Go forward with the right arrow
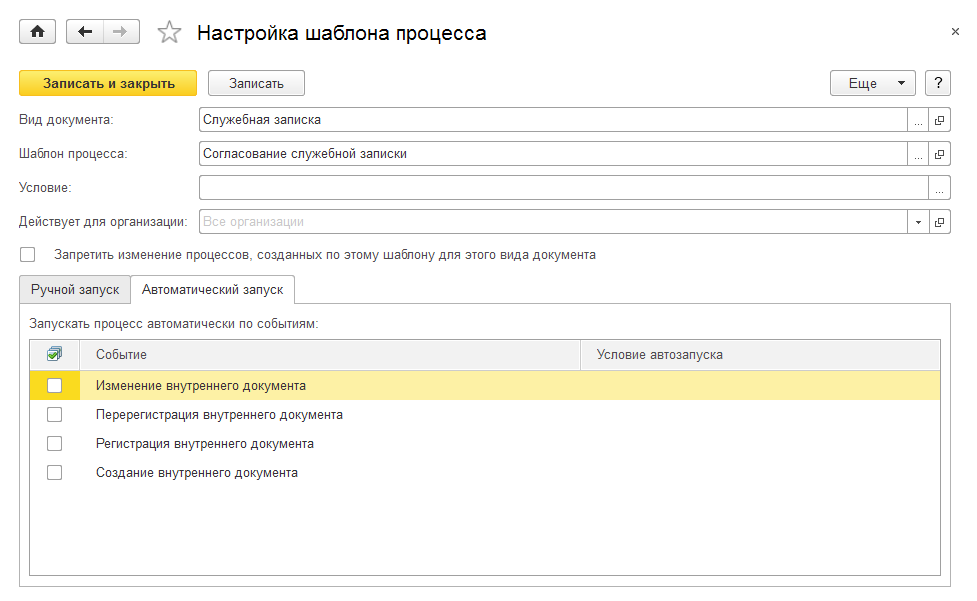977x601 pixels. point(120,32)
